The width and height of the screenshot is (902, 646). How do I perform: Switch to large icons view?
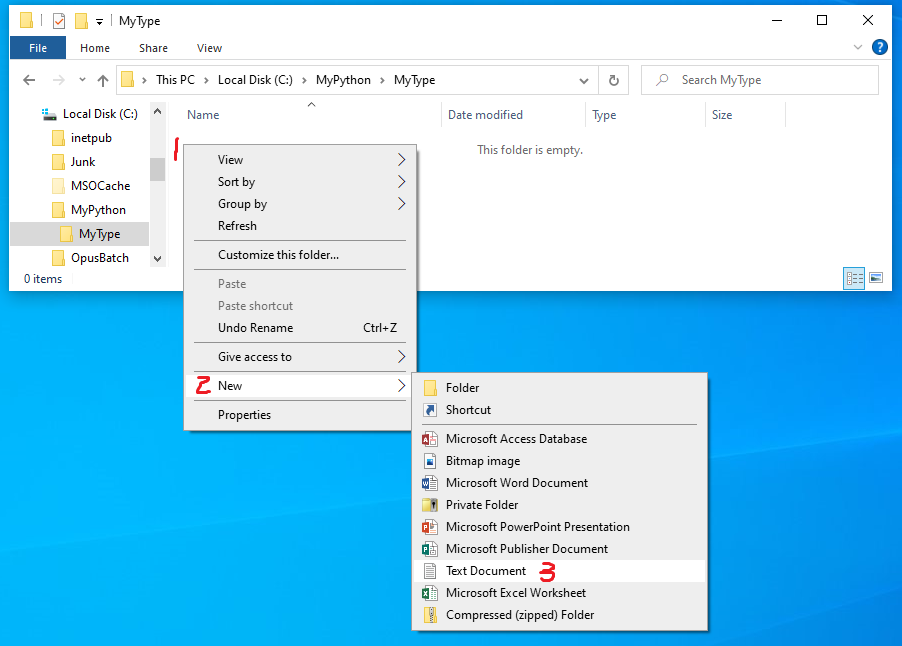[876, 278]
